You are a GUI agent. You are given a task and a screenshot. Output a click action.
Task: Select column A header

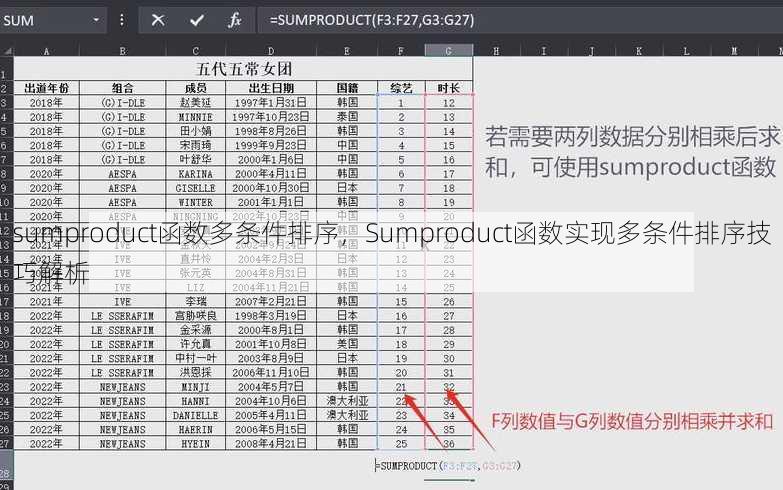pyautogui.click(x=46, y=51)
